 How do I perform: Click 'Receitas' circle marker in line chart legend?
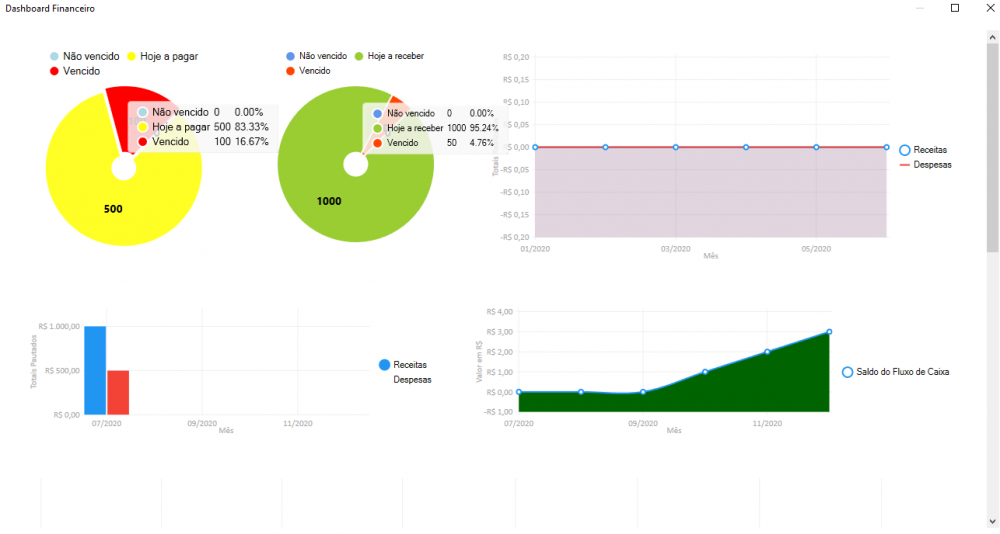[x=904, y=150]
